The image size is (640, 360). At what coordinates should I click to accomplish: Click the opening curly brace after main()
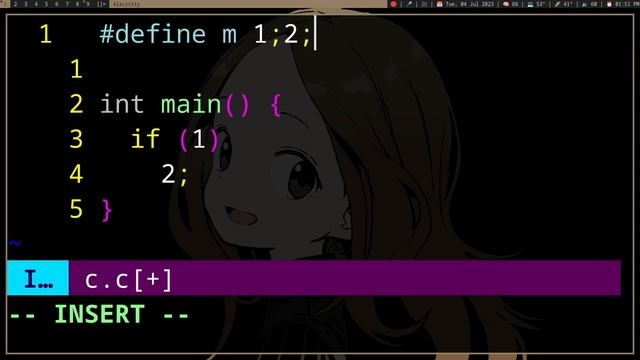tap(276, 105)
